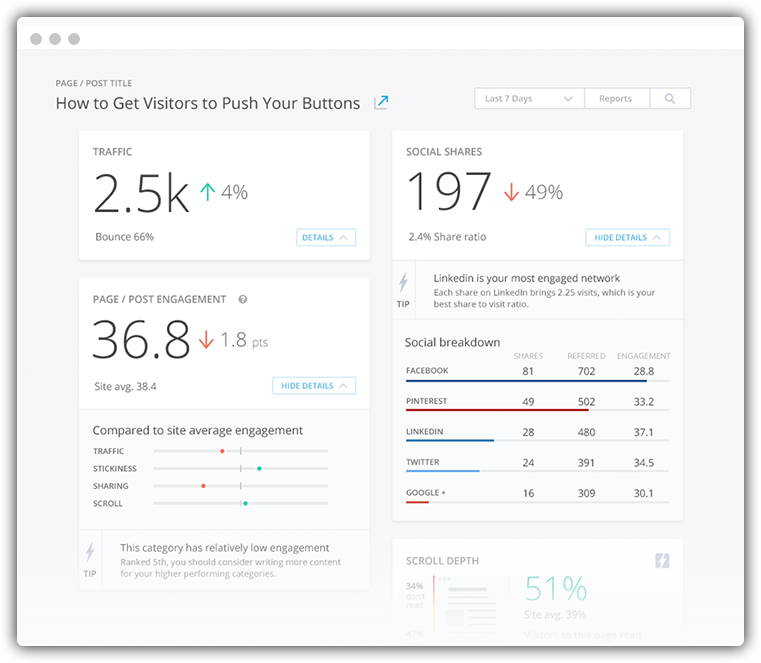Click the red down arrow beside 49%
The height and width of the screenshot is (663, 761).
[511, 192]
